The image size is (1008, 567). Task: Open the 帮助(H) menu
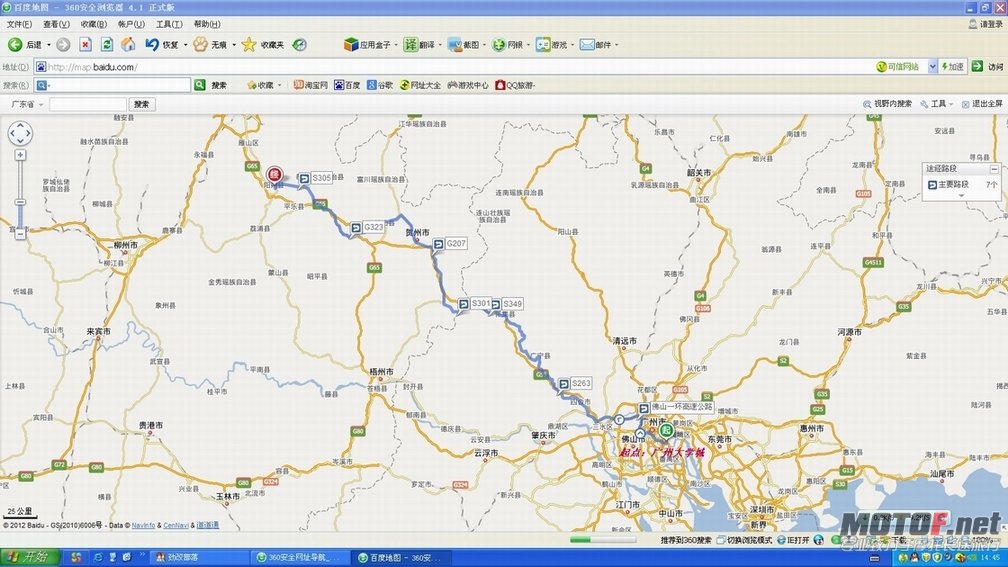[207, 24]
